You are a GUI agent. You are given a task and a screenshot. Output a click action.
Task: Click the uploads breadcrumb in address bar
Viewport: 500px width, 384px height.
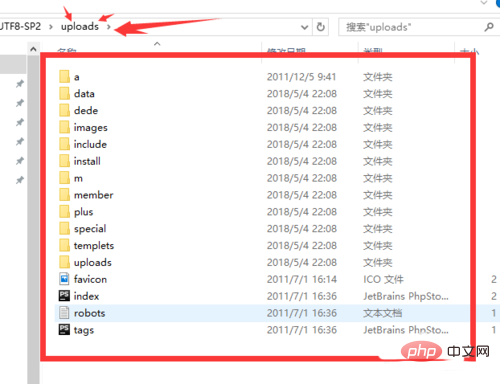click(x=80, y=26)
